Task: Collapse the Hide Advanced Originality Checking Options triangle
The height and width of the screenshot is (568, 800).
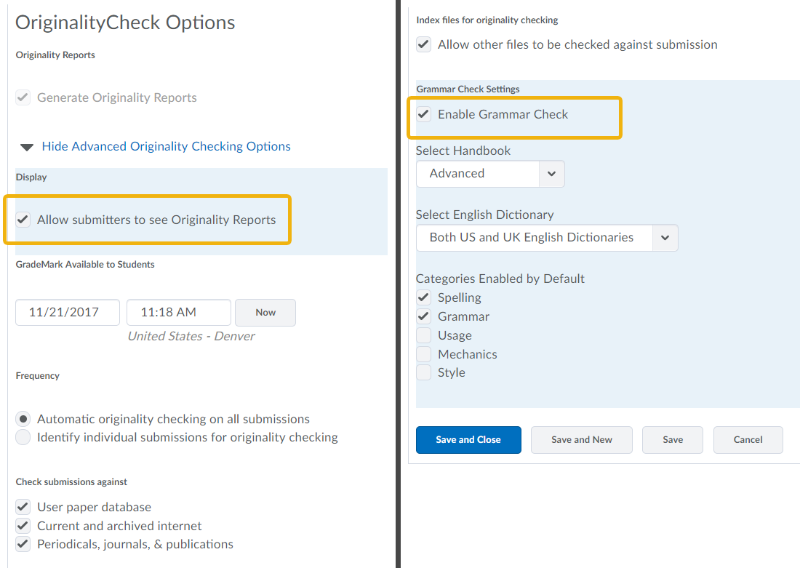Action: click(x=26, y=147)
